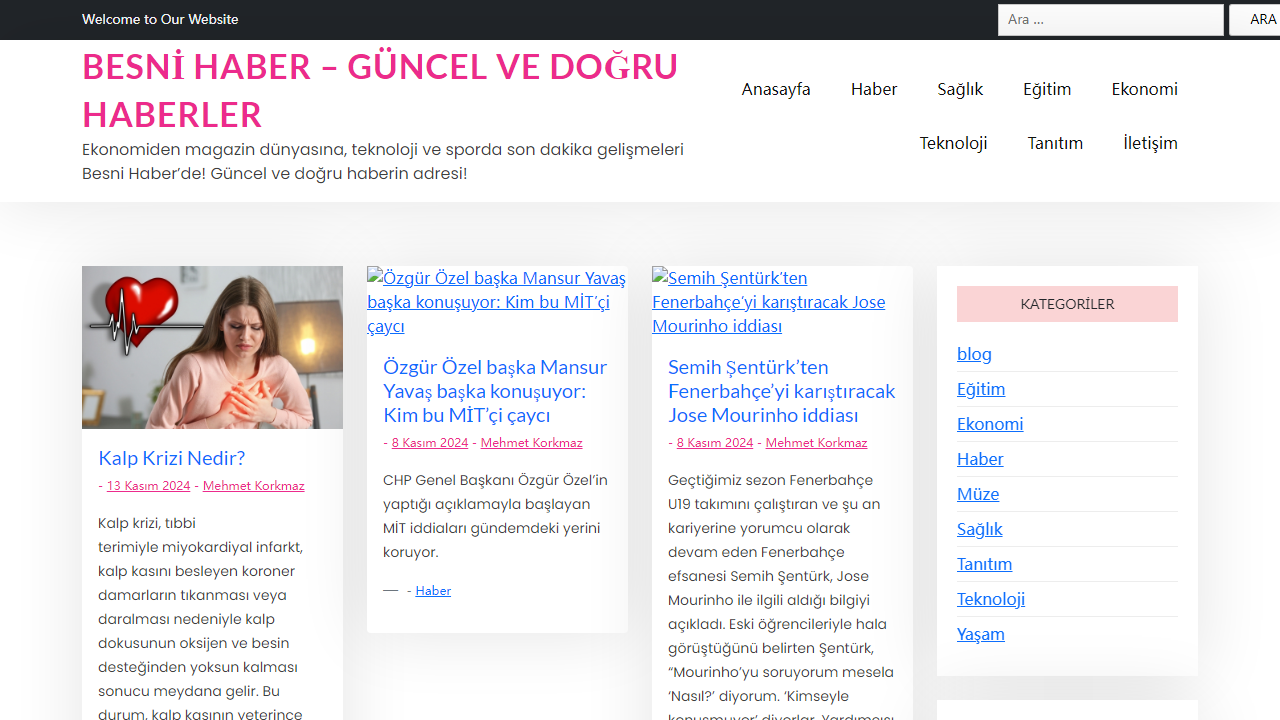Switch to the Haber navigation menu
Viewport: 1280px width, 720px height.
873,89
